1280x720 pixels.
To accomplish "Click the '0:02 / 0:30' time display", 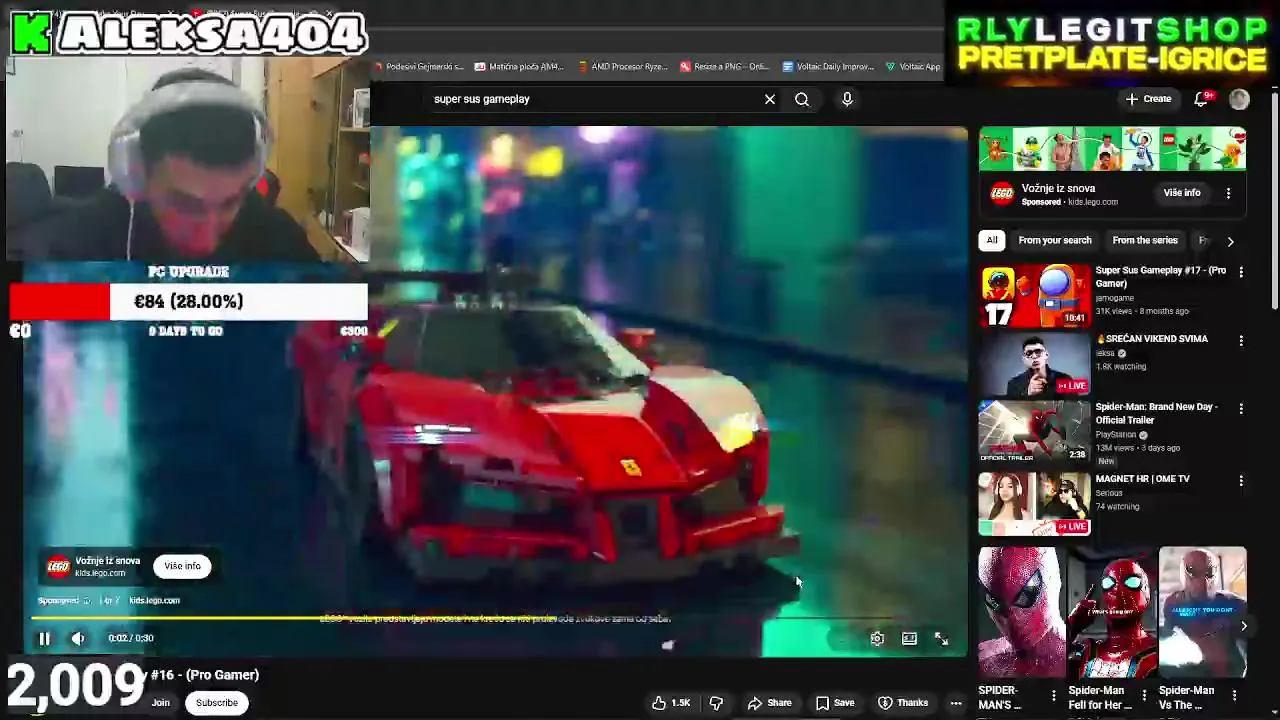I will 131,638.
